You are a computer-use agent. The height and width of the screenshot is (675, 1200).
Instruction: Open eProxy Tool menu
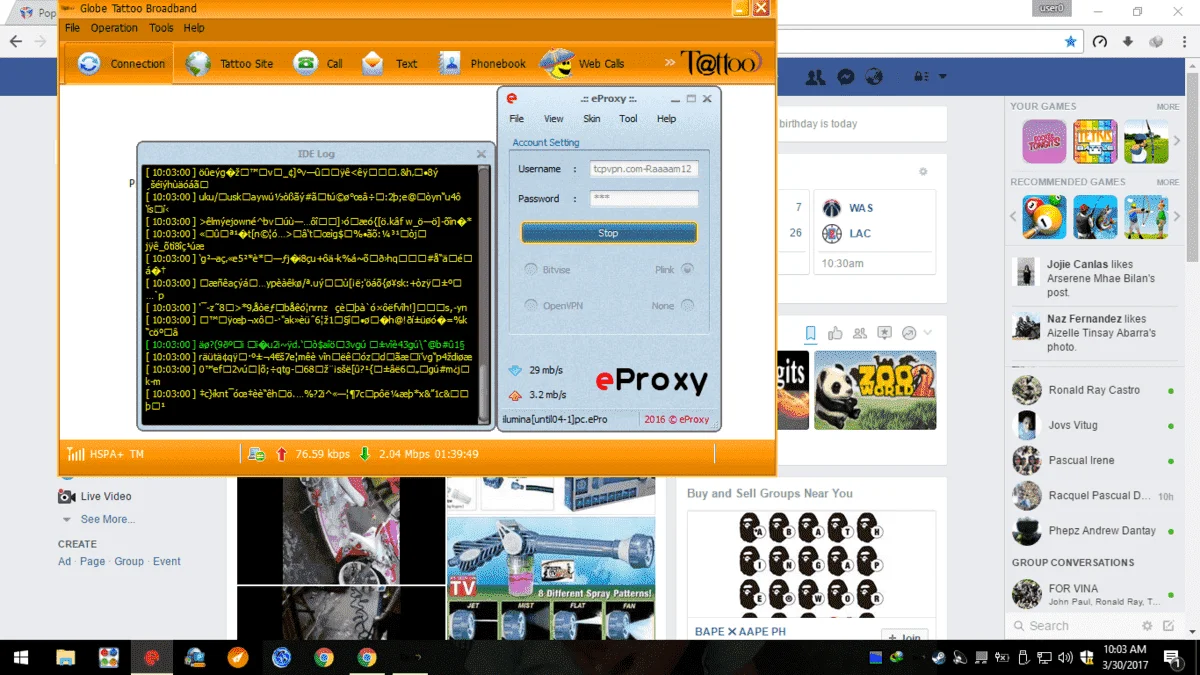click(x=628, y=118)
